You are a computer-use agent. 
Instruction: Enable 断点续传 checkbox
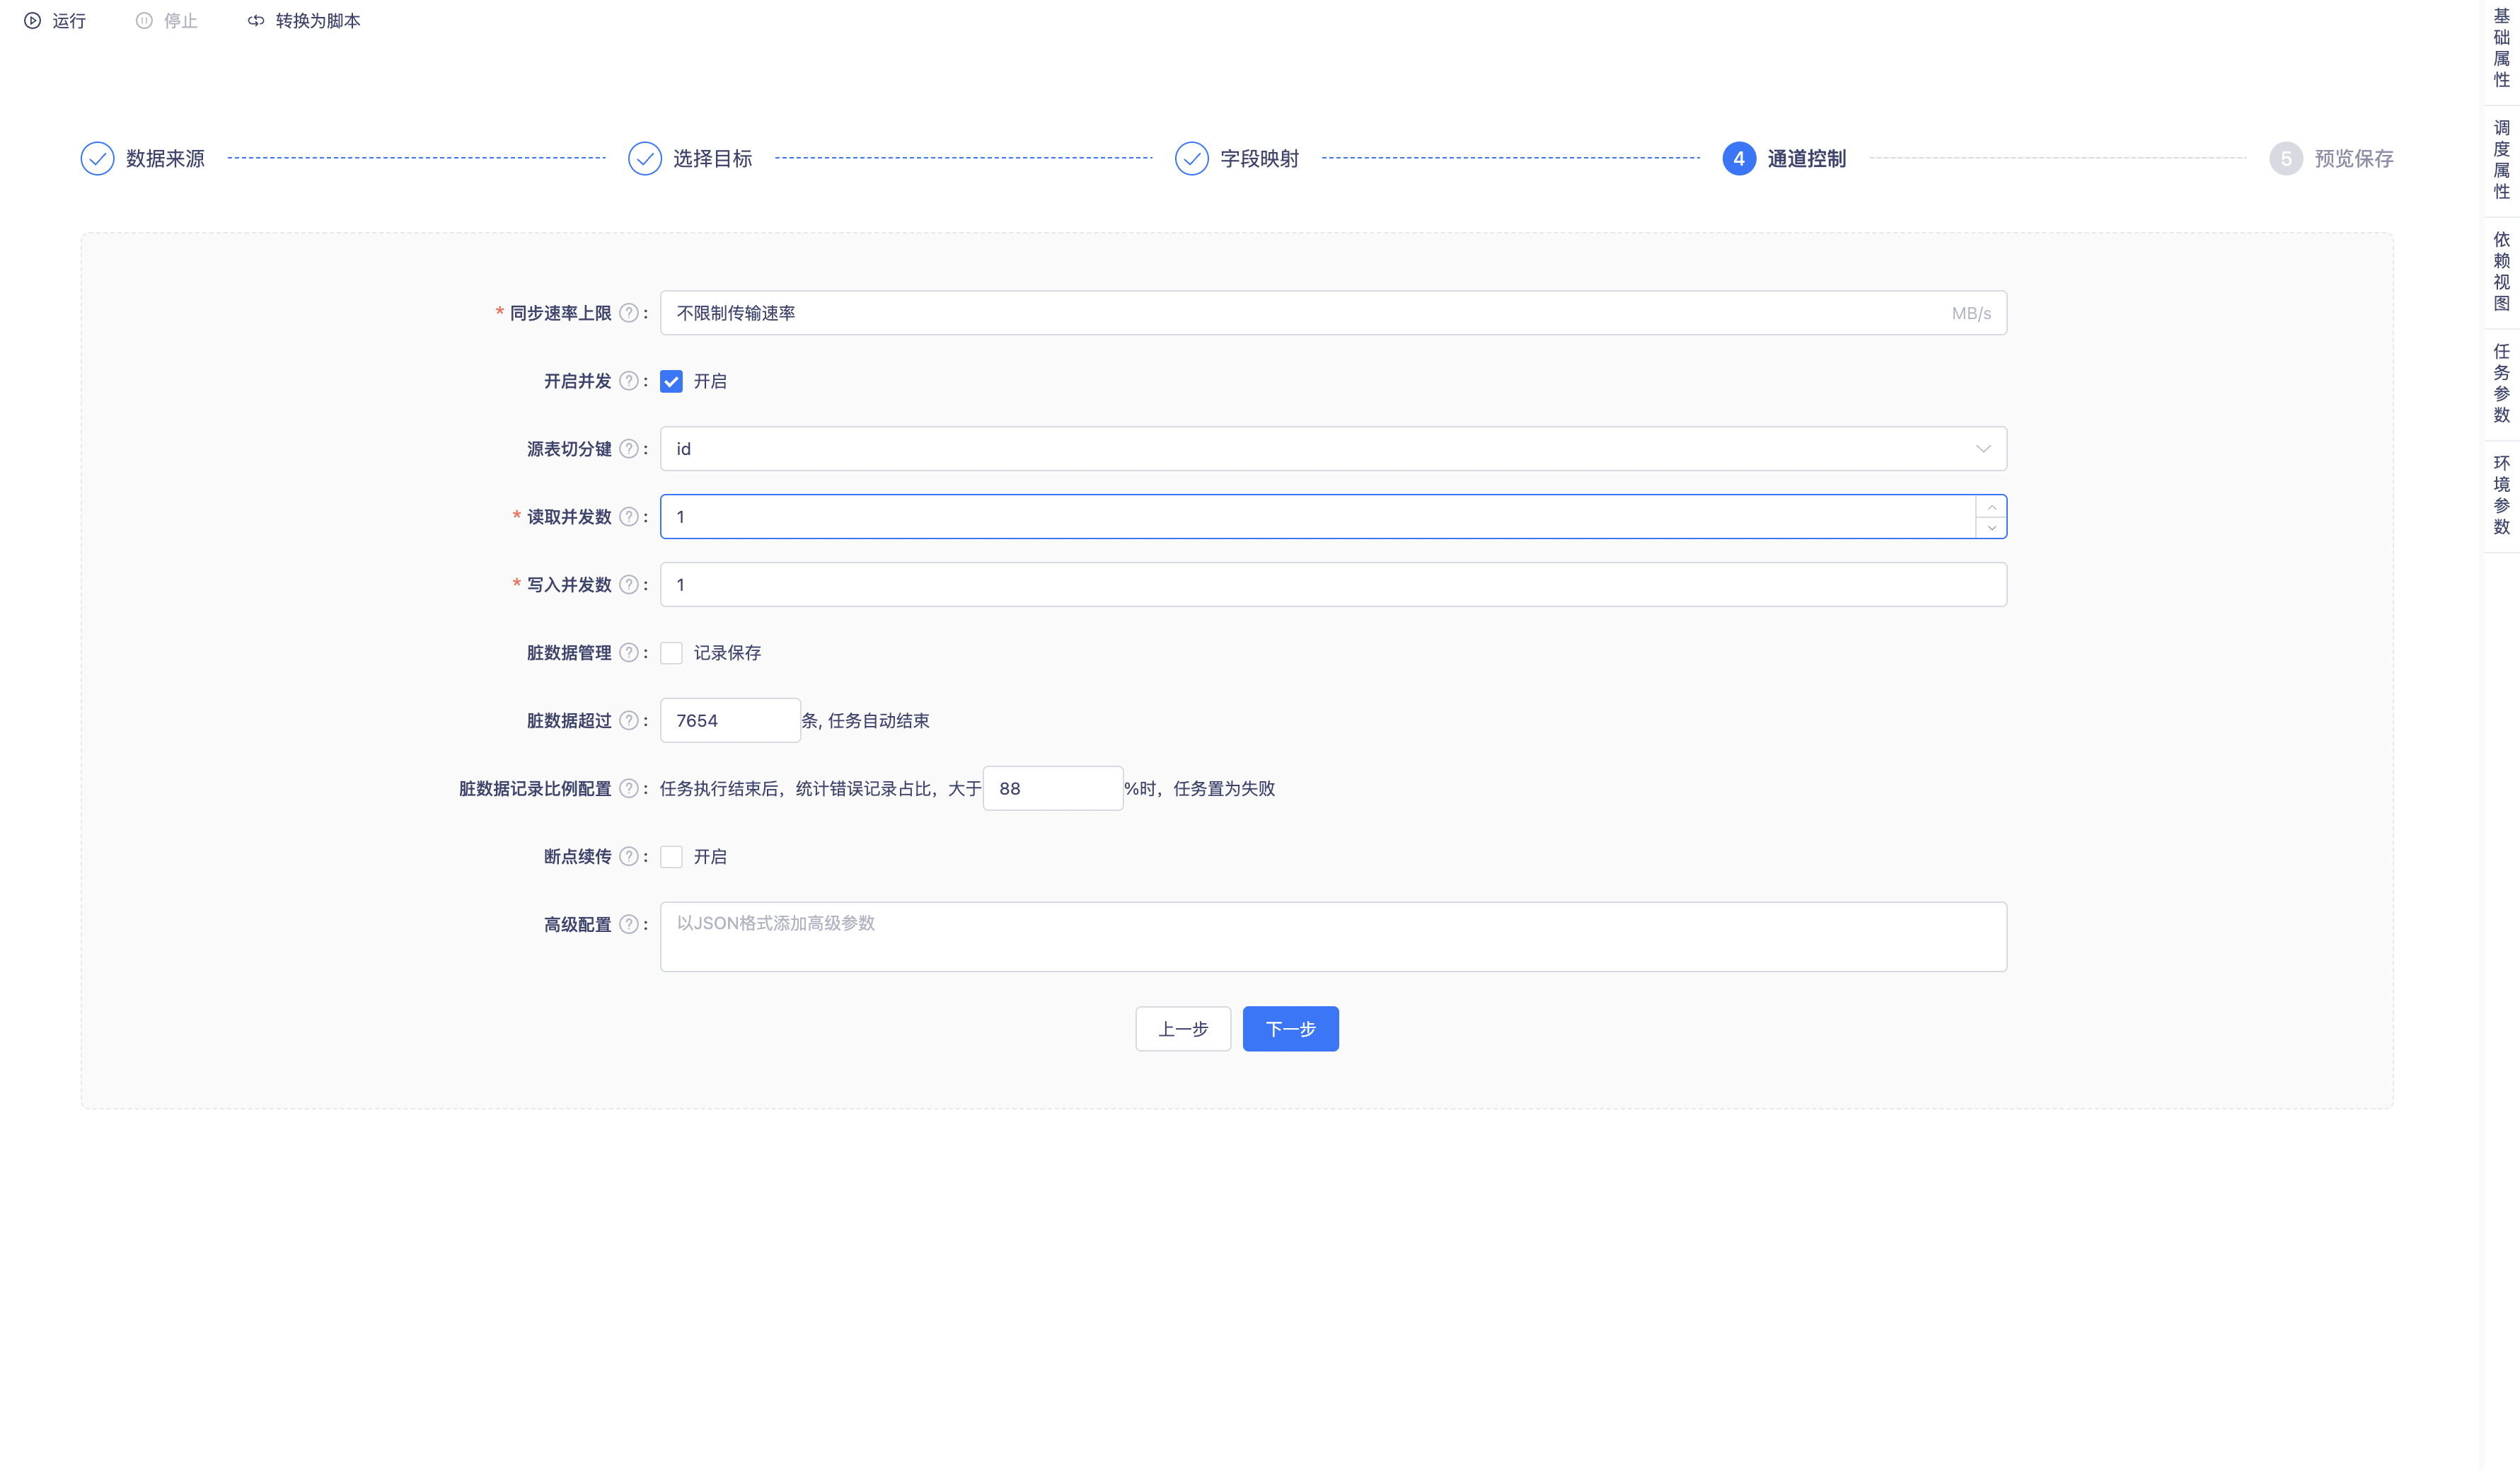point(671,857)
